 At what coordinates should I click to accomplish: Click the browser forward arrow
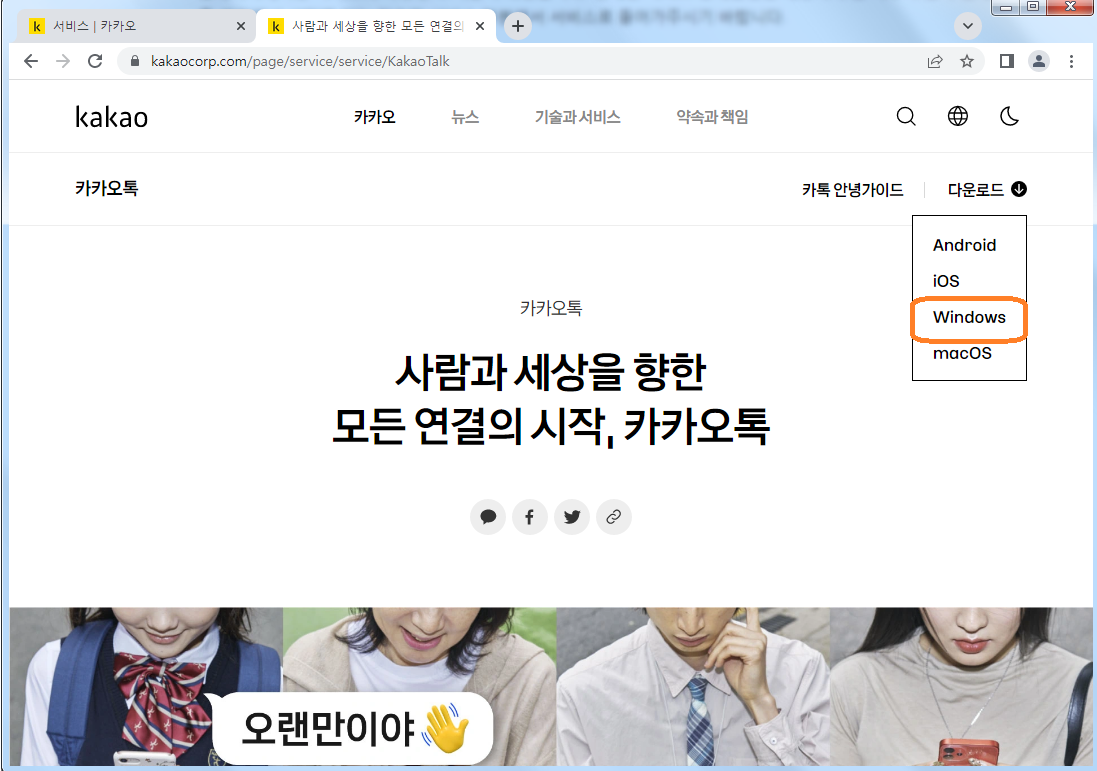(x=63, y=62)
